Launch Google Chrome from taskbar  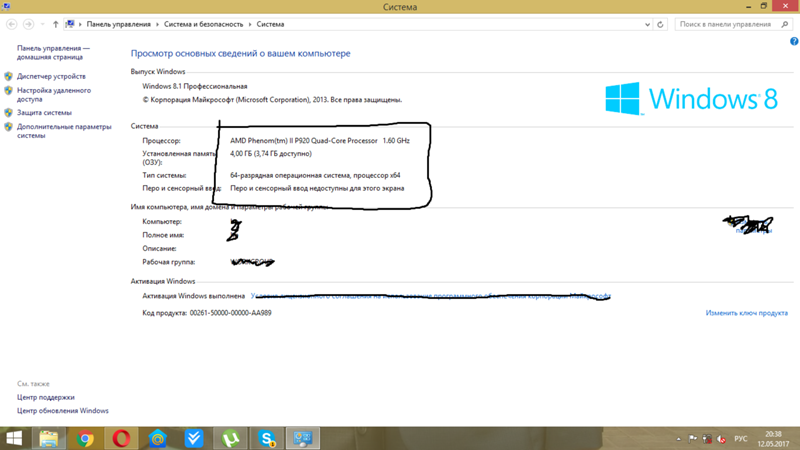click(85, 438)
